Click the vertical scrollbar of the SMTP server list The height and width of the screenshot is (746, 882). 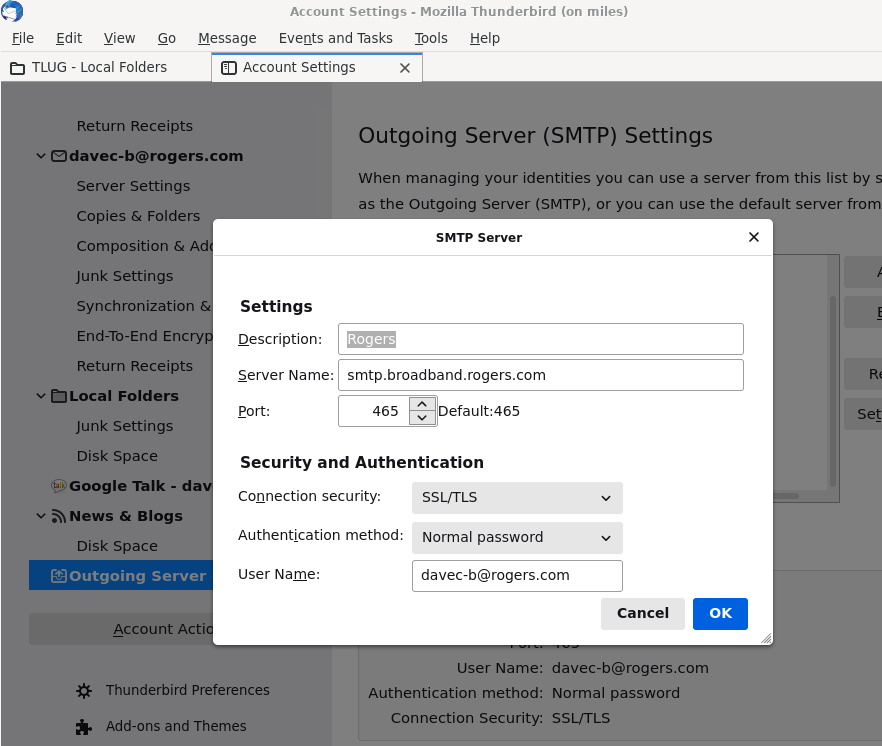pyautogui.click(x=833, y=391)
